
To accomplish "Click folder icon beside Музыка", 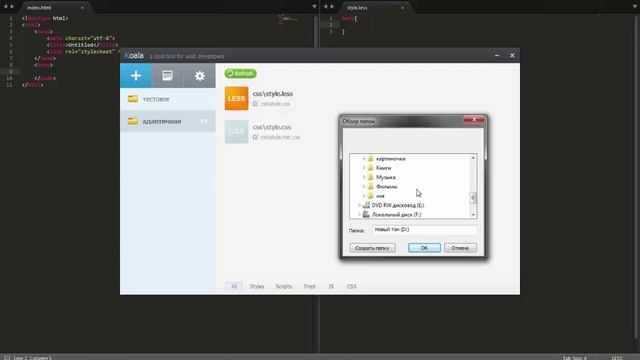I will (371, 177).
